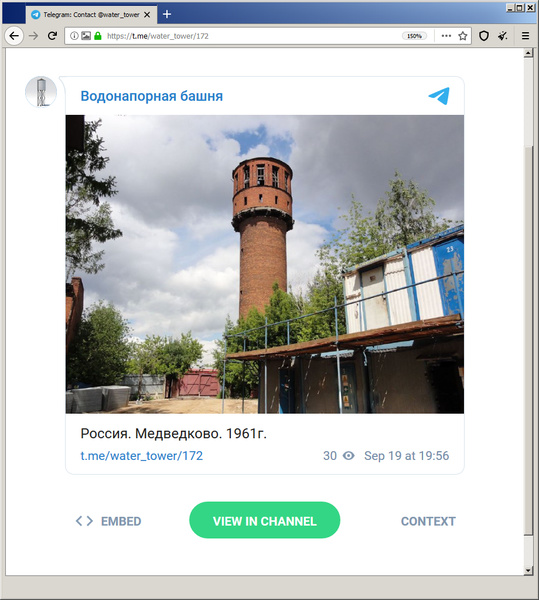Screen dimensions: 539x600
Task: Click the Telegram paper plane logo
Action: tap(439, 96)
